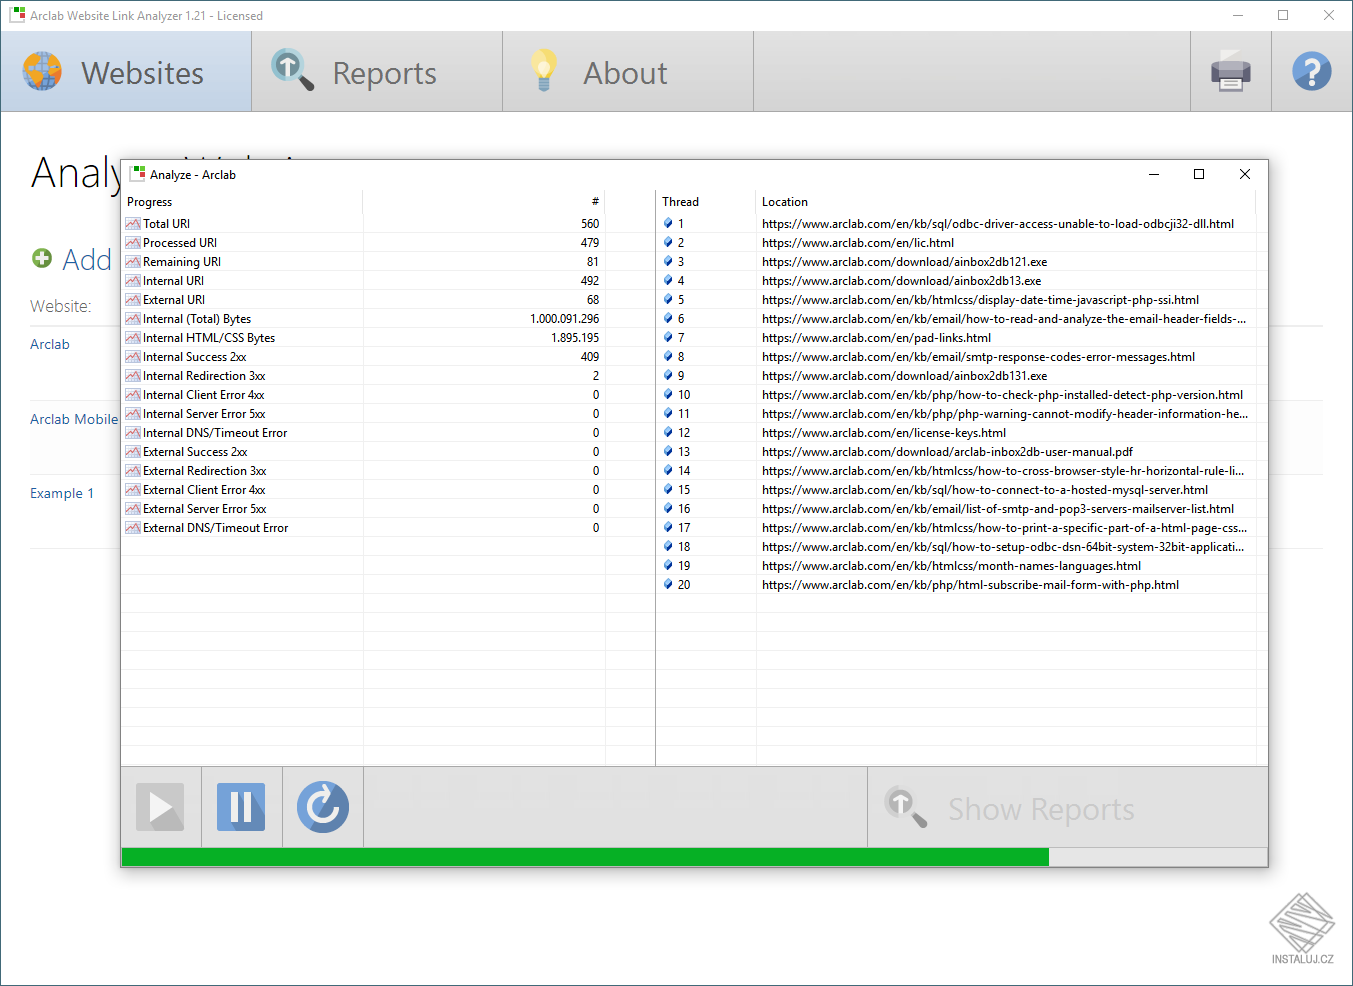1353x986 pixels.
Task: Open help using the question mark icon
Action: coord(1311,71)
